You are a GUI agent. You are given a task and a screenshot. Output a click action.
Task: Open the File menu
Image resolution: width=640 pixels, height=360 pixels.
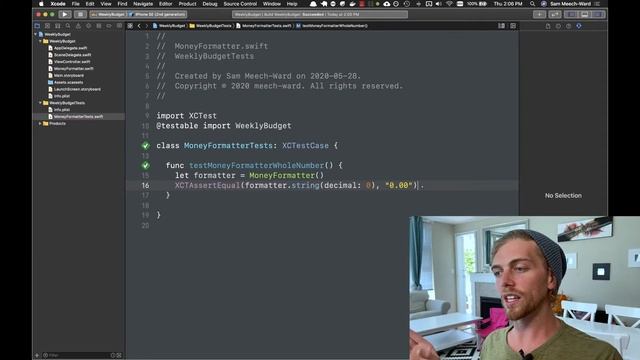click(76, 4)
